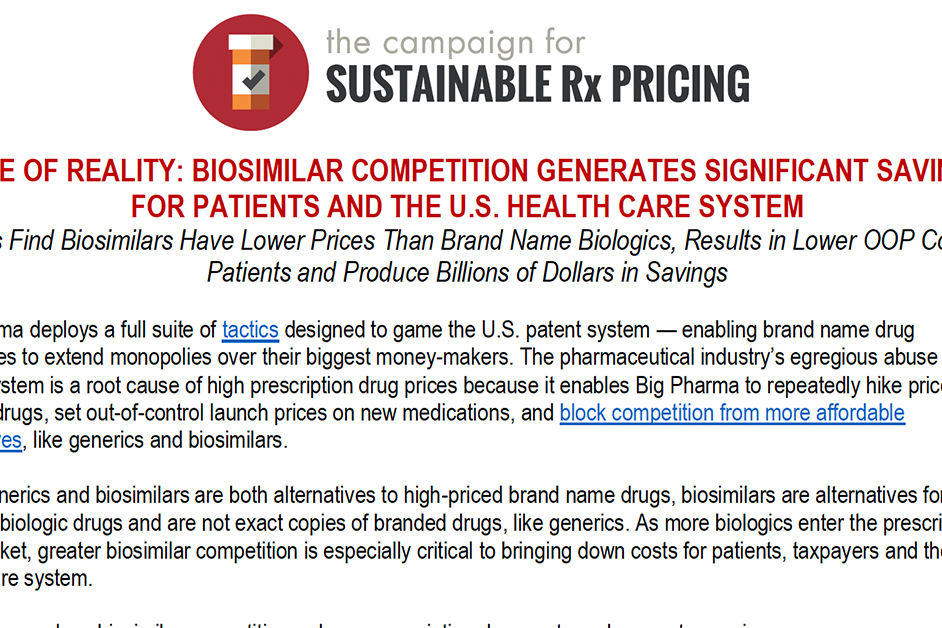Screen dimensions: 942x628
Task: Click "the campaign for" gray logo text
Action: [455, 41]
